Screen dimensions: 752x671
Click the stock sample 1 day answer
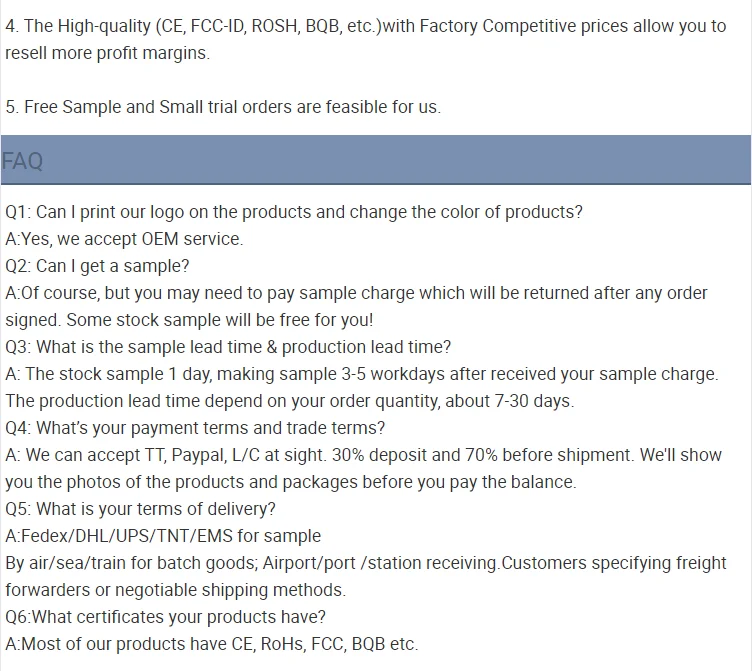coord(362,374)
